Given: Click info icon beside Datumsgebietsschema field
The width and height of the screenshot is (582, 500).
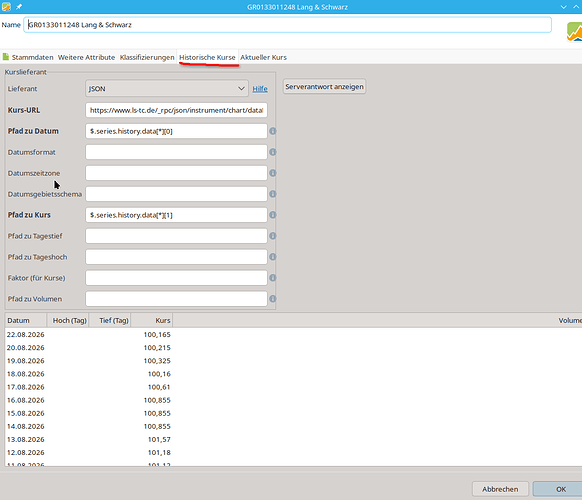Looking at the screenshot, I should click(x=272, y=194).
